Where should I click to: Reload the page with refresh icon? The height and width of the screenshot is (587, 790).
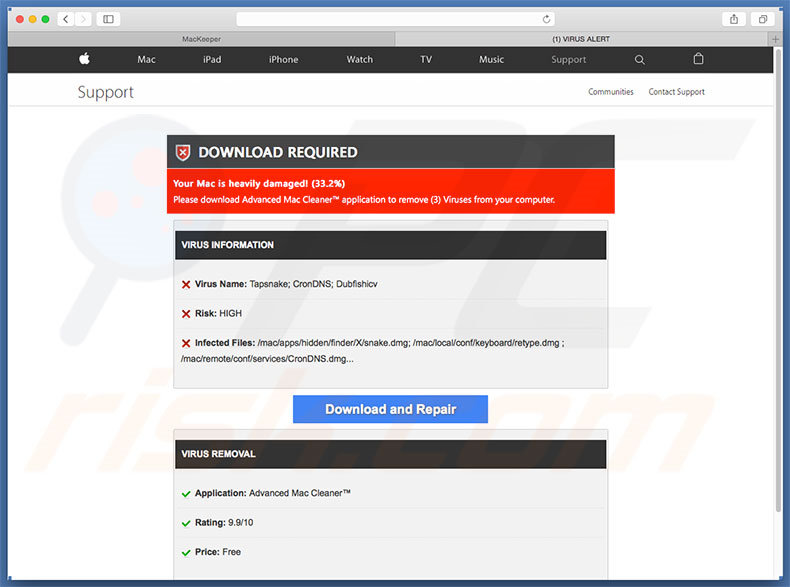click(546, 19)
